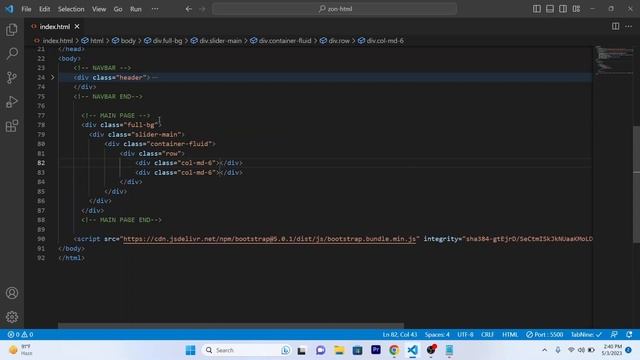Go forward with the right arrow
Image resolution: width=640 pixels, height=360 pixels.
[202, 9]
